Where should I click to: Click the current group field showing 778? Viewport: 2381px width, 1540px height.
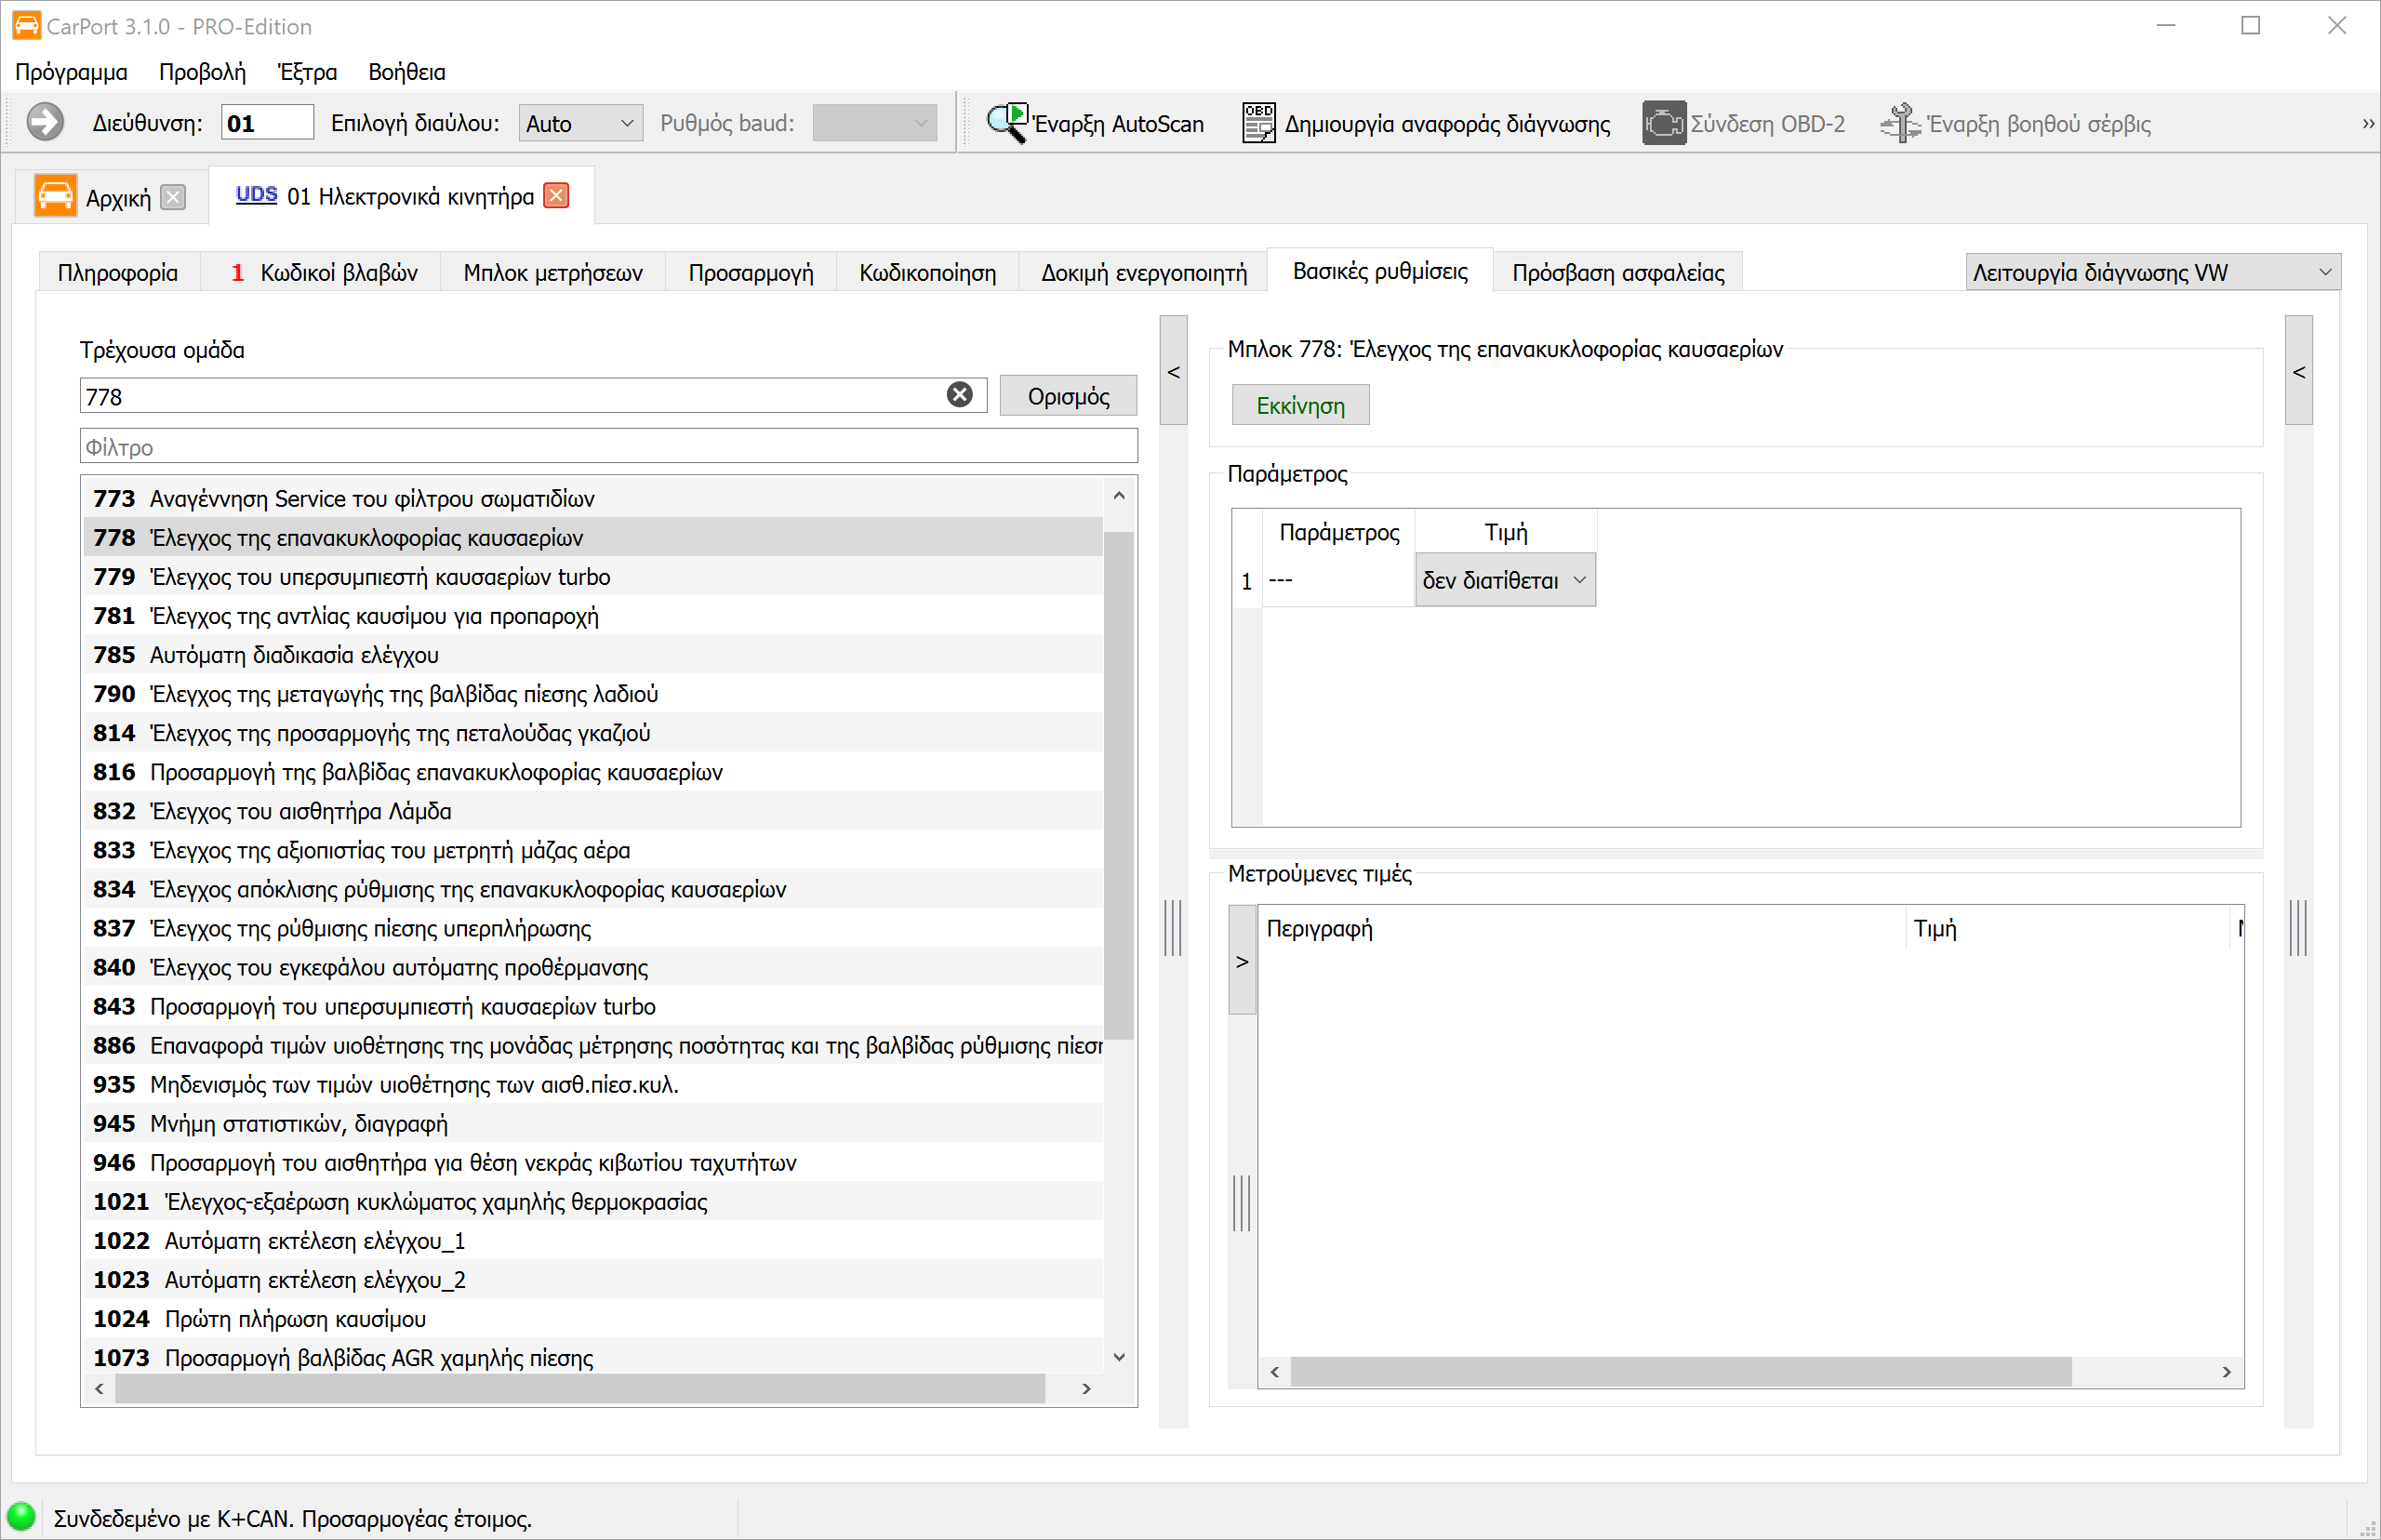tap(532, 396)
